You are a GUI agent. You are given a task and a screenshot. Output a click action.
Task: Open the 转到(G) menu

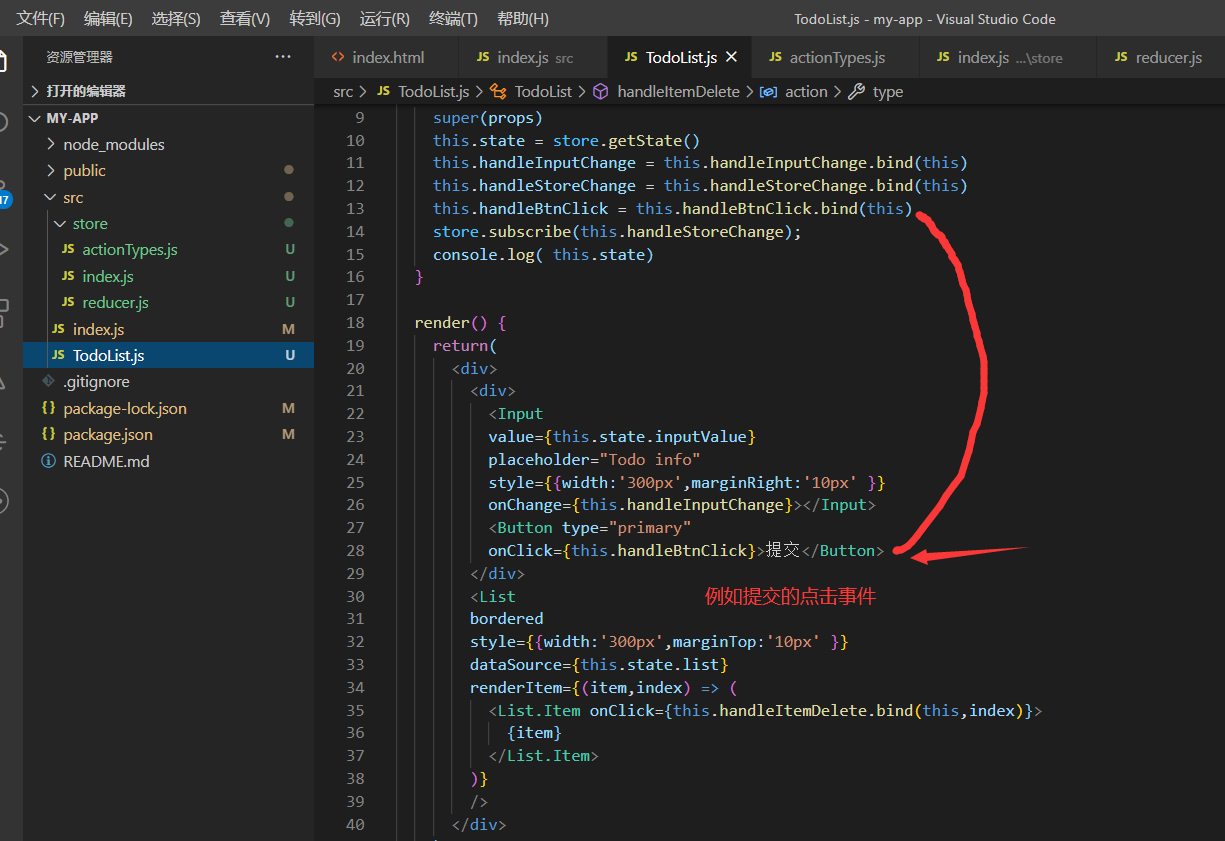pos(315,19)
